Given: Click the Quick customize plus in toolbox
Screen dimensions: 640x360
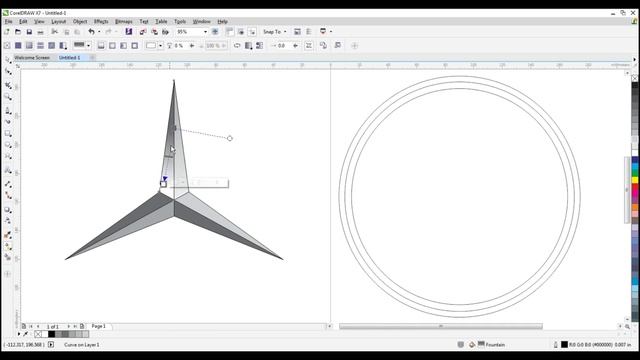Looking at the screenshot, I should point(8,274).
